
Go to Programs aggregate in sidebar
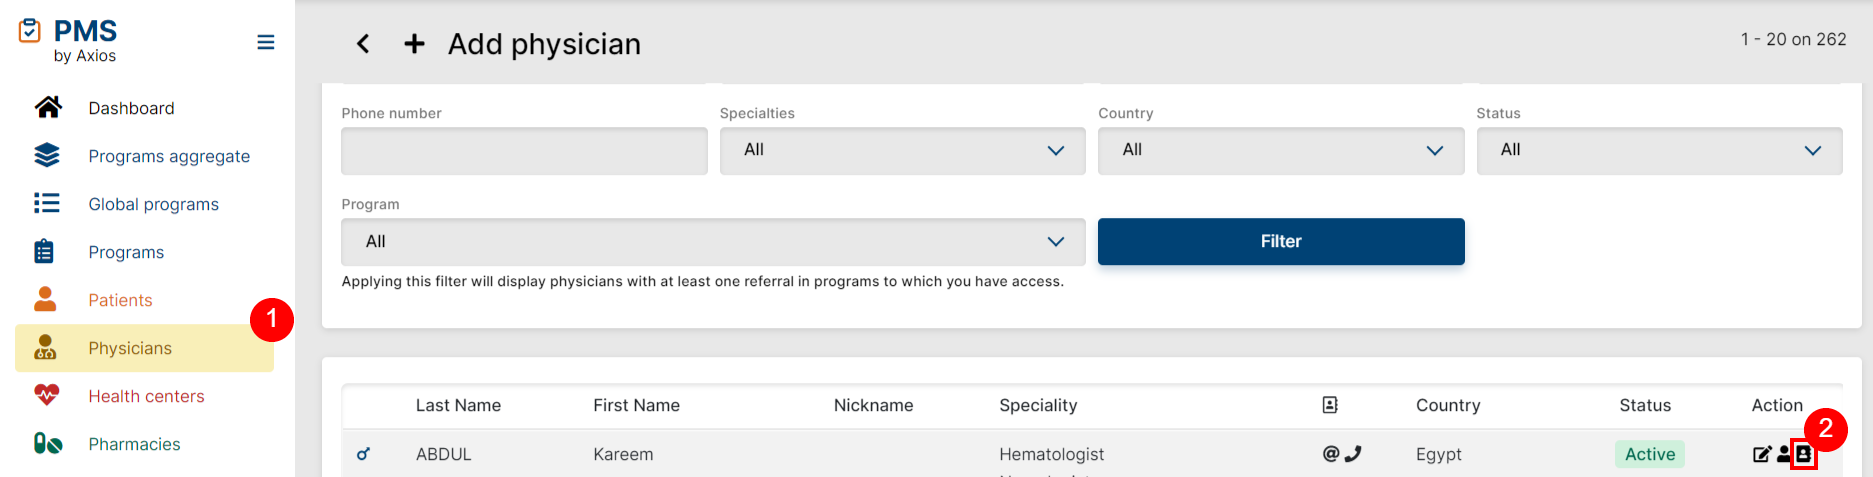(169, 156)
